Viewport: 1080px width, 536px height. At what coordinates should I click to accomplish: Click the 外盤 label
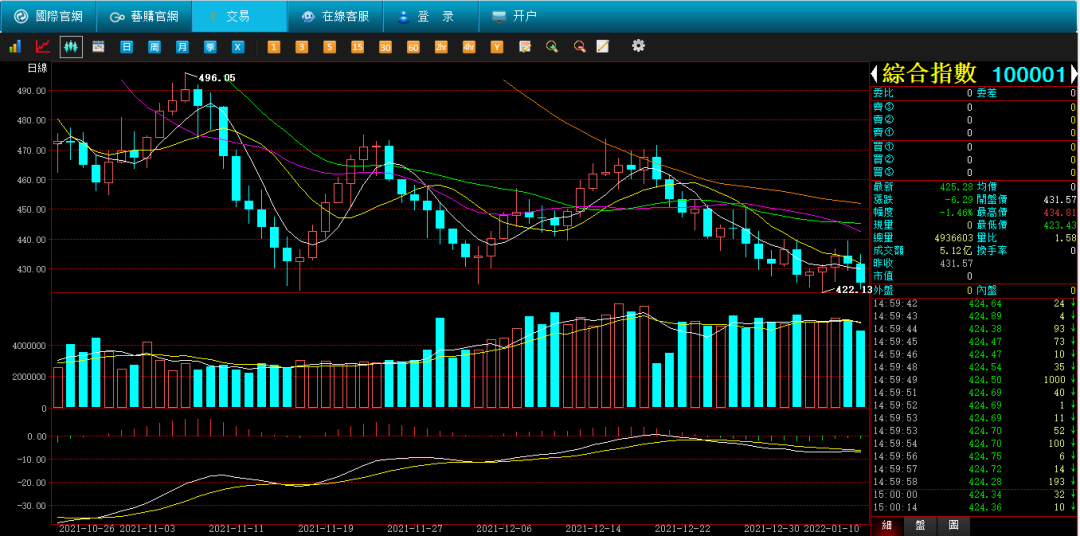pyautogui.click(x=883, y=290)
